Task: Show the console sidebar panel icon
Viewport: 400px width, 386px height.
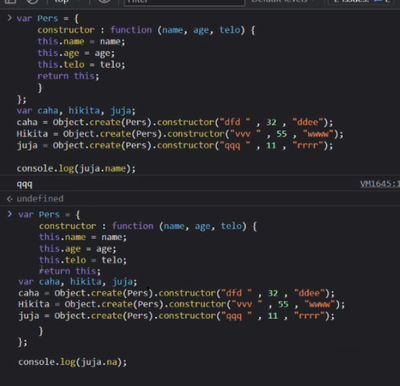Action: [10, 1]
